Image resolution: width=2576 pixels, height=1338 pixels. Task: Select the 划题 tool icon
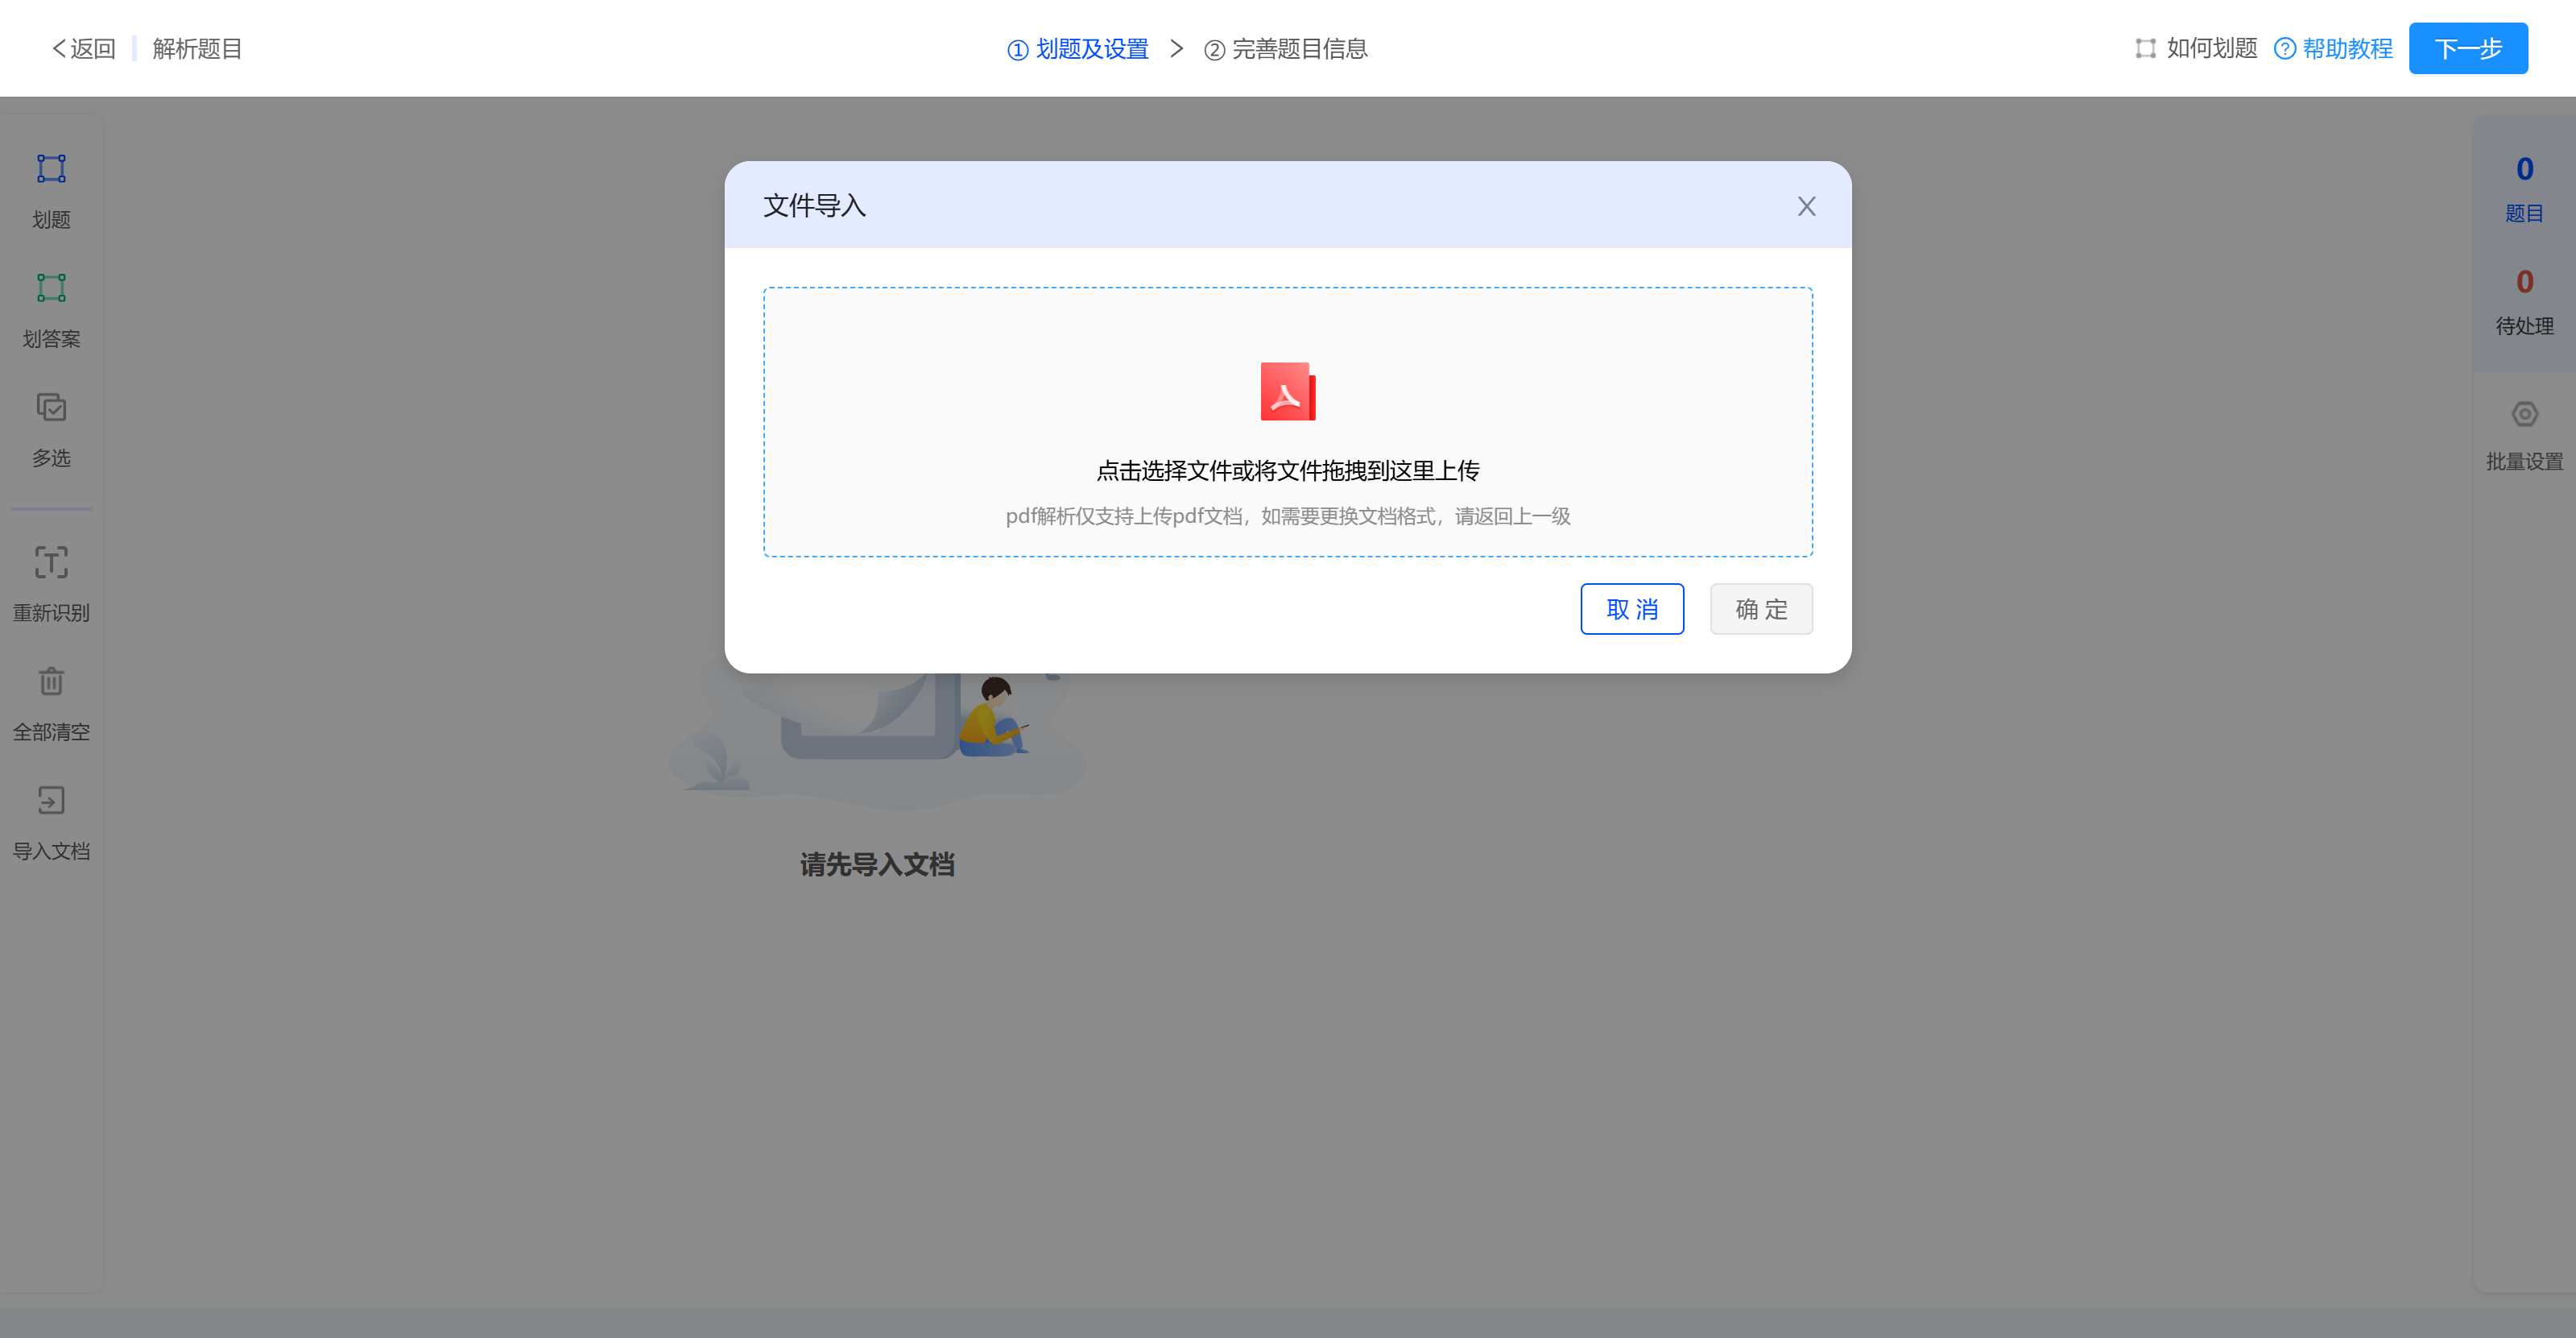(x=51, y=169)
